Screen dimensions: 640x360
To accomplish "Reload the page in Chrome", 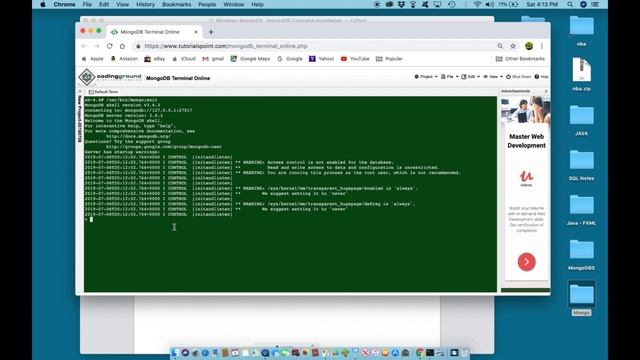I will pos(109,46).
